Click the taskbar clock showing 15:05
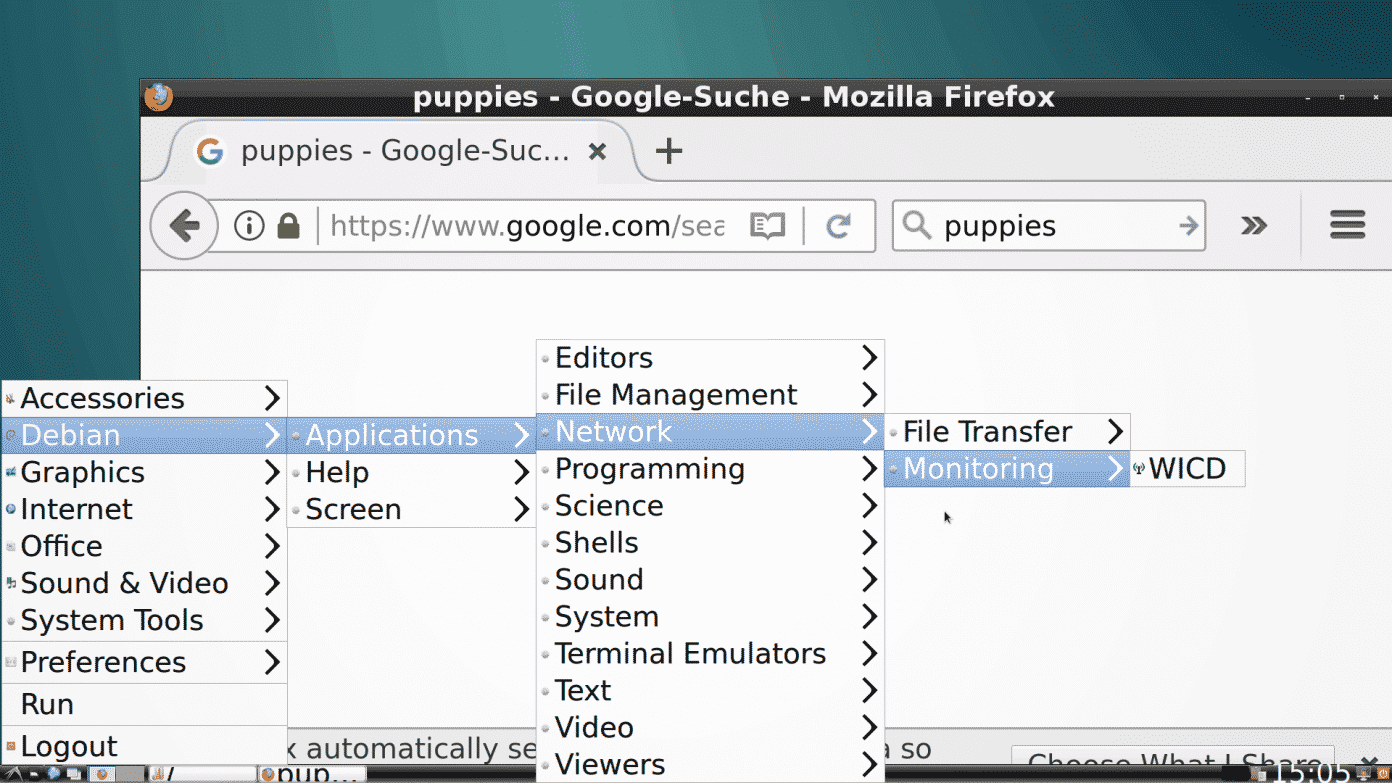 (x=1310, y=774)
